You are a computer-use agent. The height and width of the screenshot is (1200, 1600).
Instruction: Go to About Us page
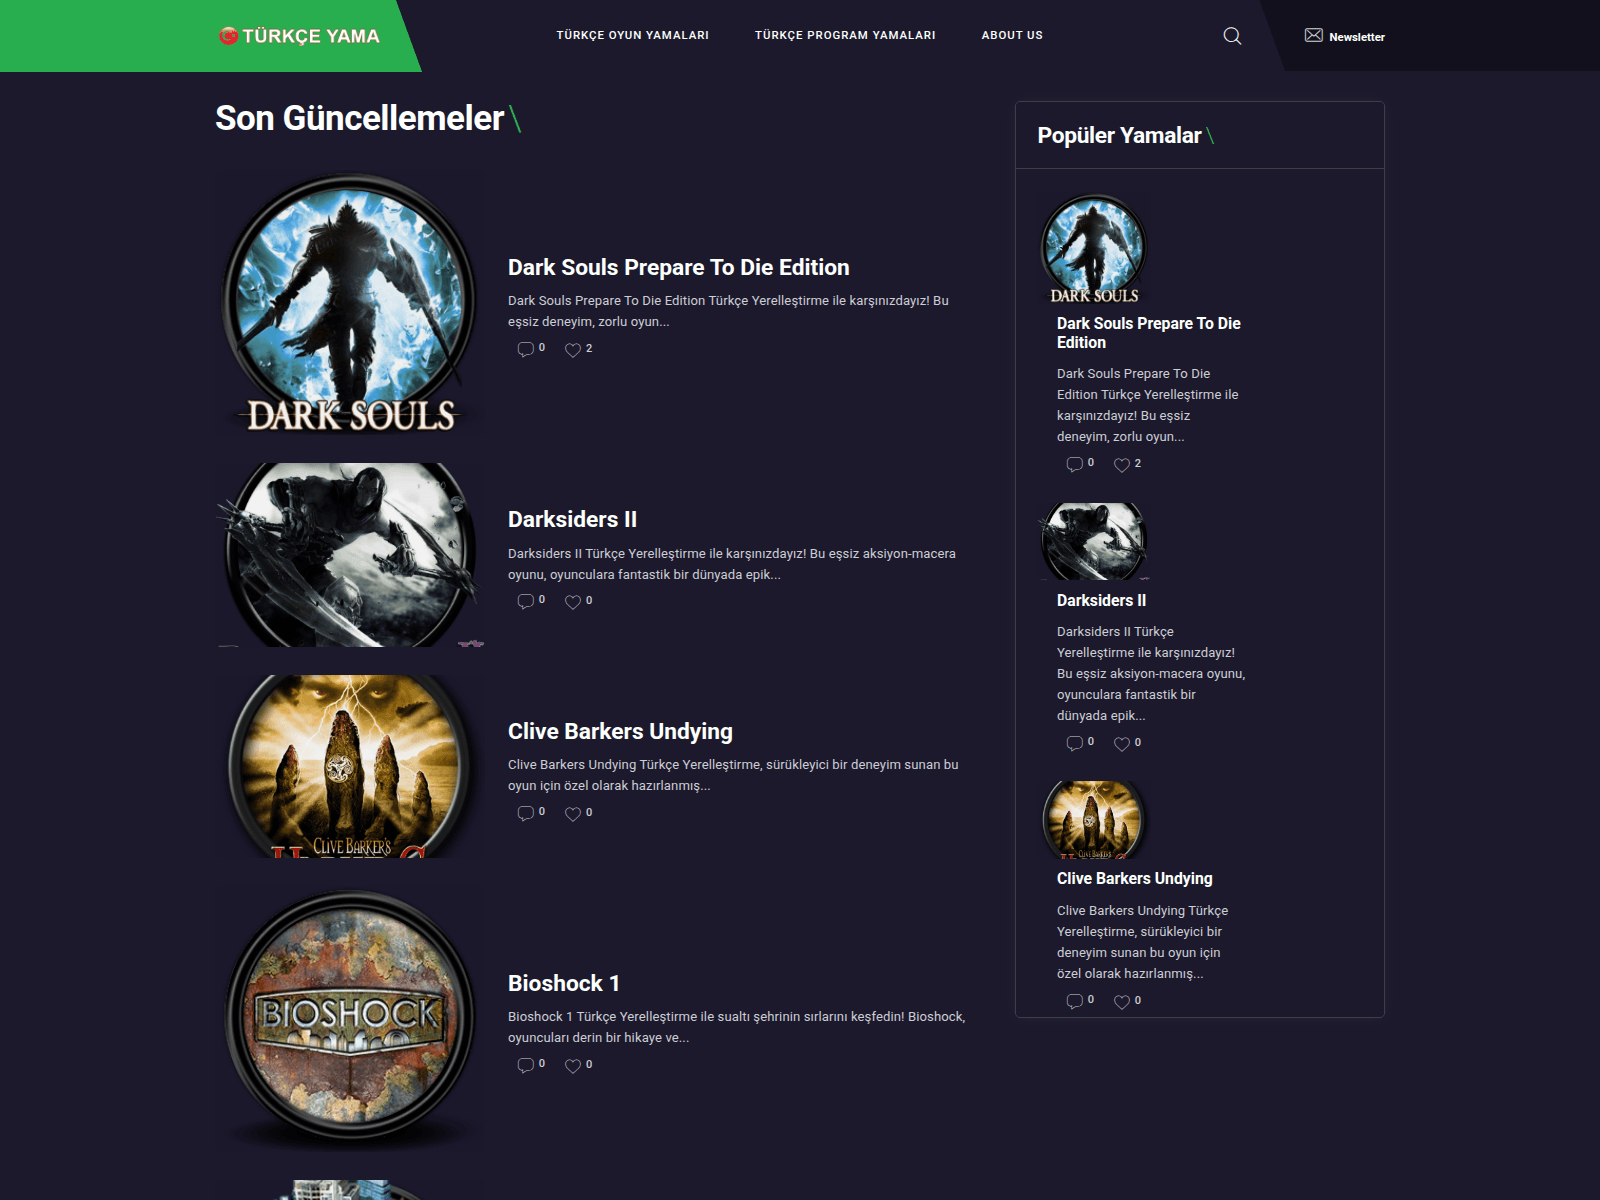coord(1012,35)
